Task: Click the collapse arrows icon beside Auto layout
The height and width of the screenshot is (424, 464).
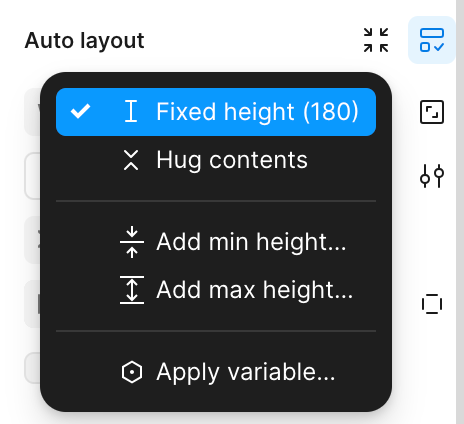Action: [x=376, y=40]
